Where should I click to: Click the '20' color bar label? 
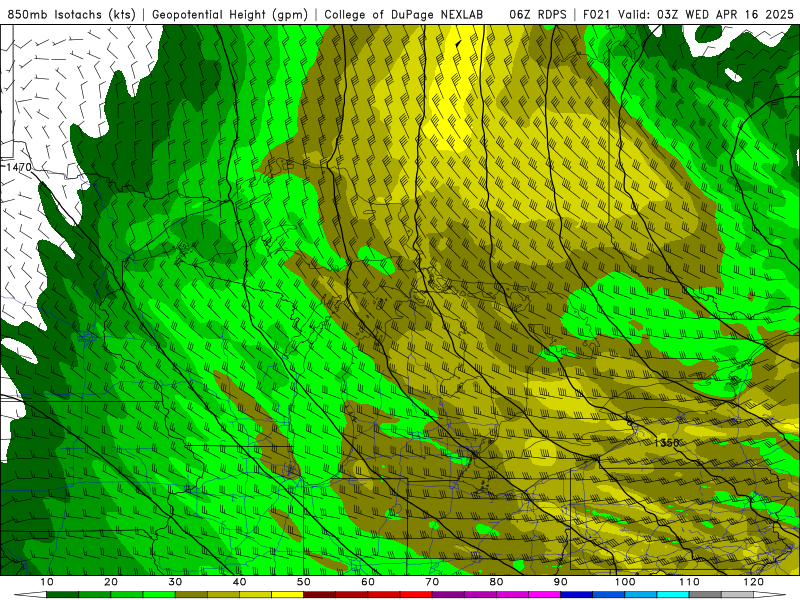[111, 582]
